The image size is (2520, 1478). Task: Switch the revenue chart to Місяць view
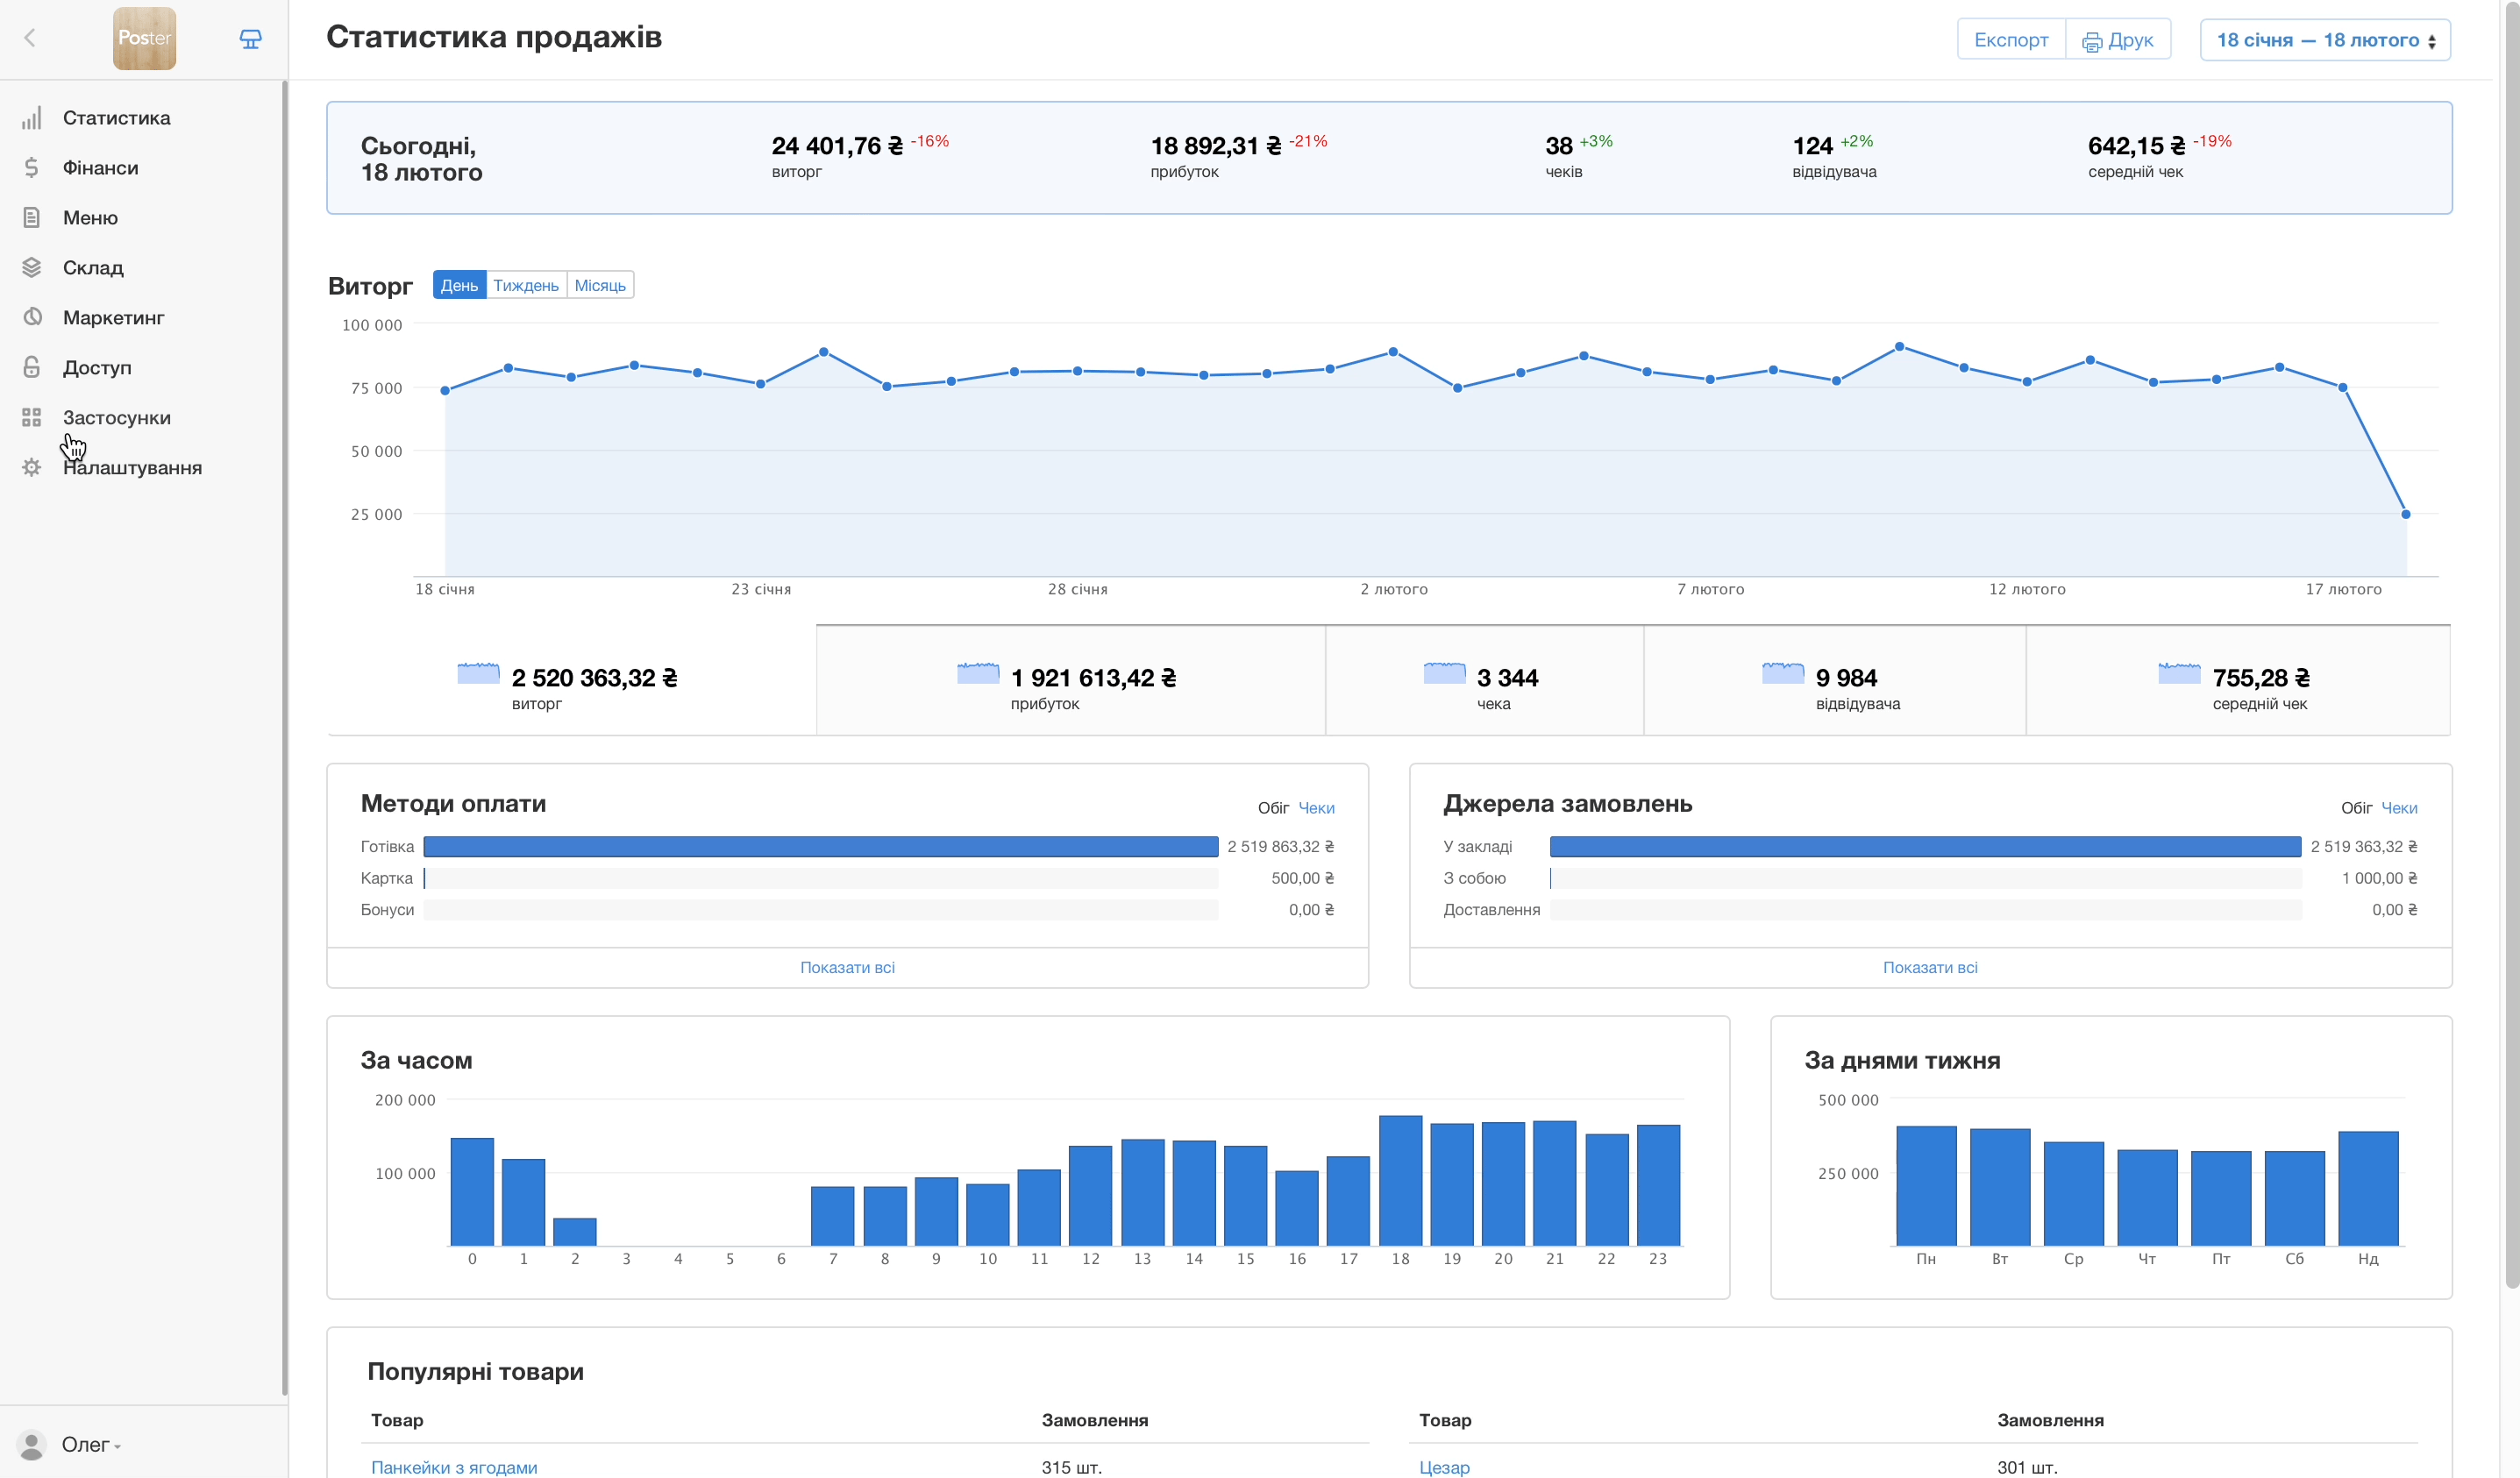coord(600,286)
